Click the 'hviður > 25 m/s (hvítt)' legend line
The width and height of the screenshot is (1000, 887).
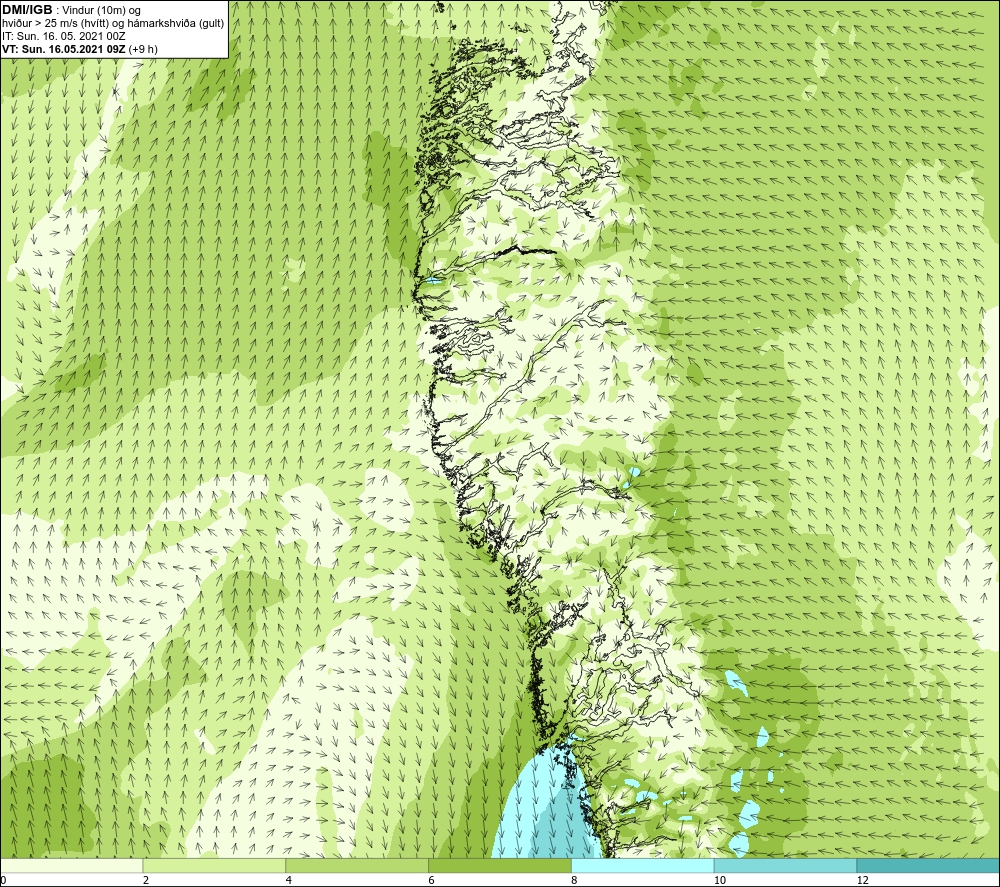[x=54, y=24]
